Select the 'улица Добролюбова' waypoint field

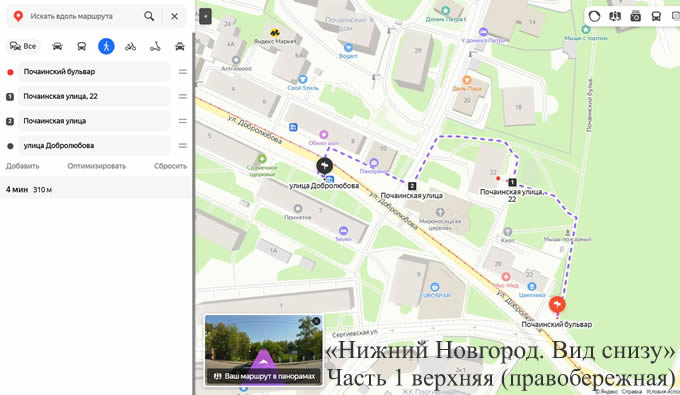point(94,146)
